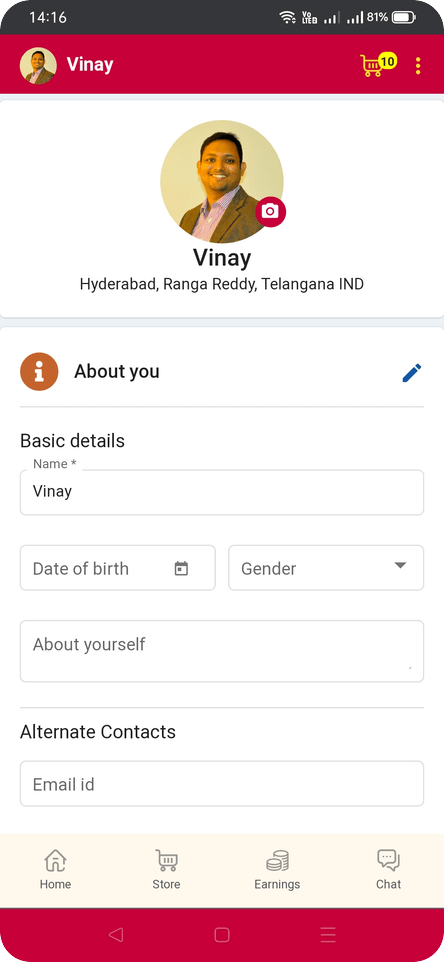The image size is (444, 962).
Task: Edit About you with the pencil icon
Action: tap(411, 372)
